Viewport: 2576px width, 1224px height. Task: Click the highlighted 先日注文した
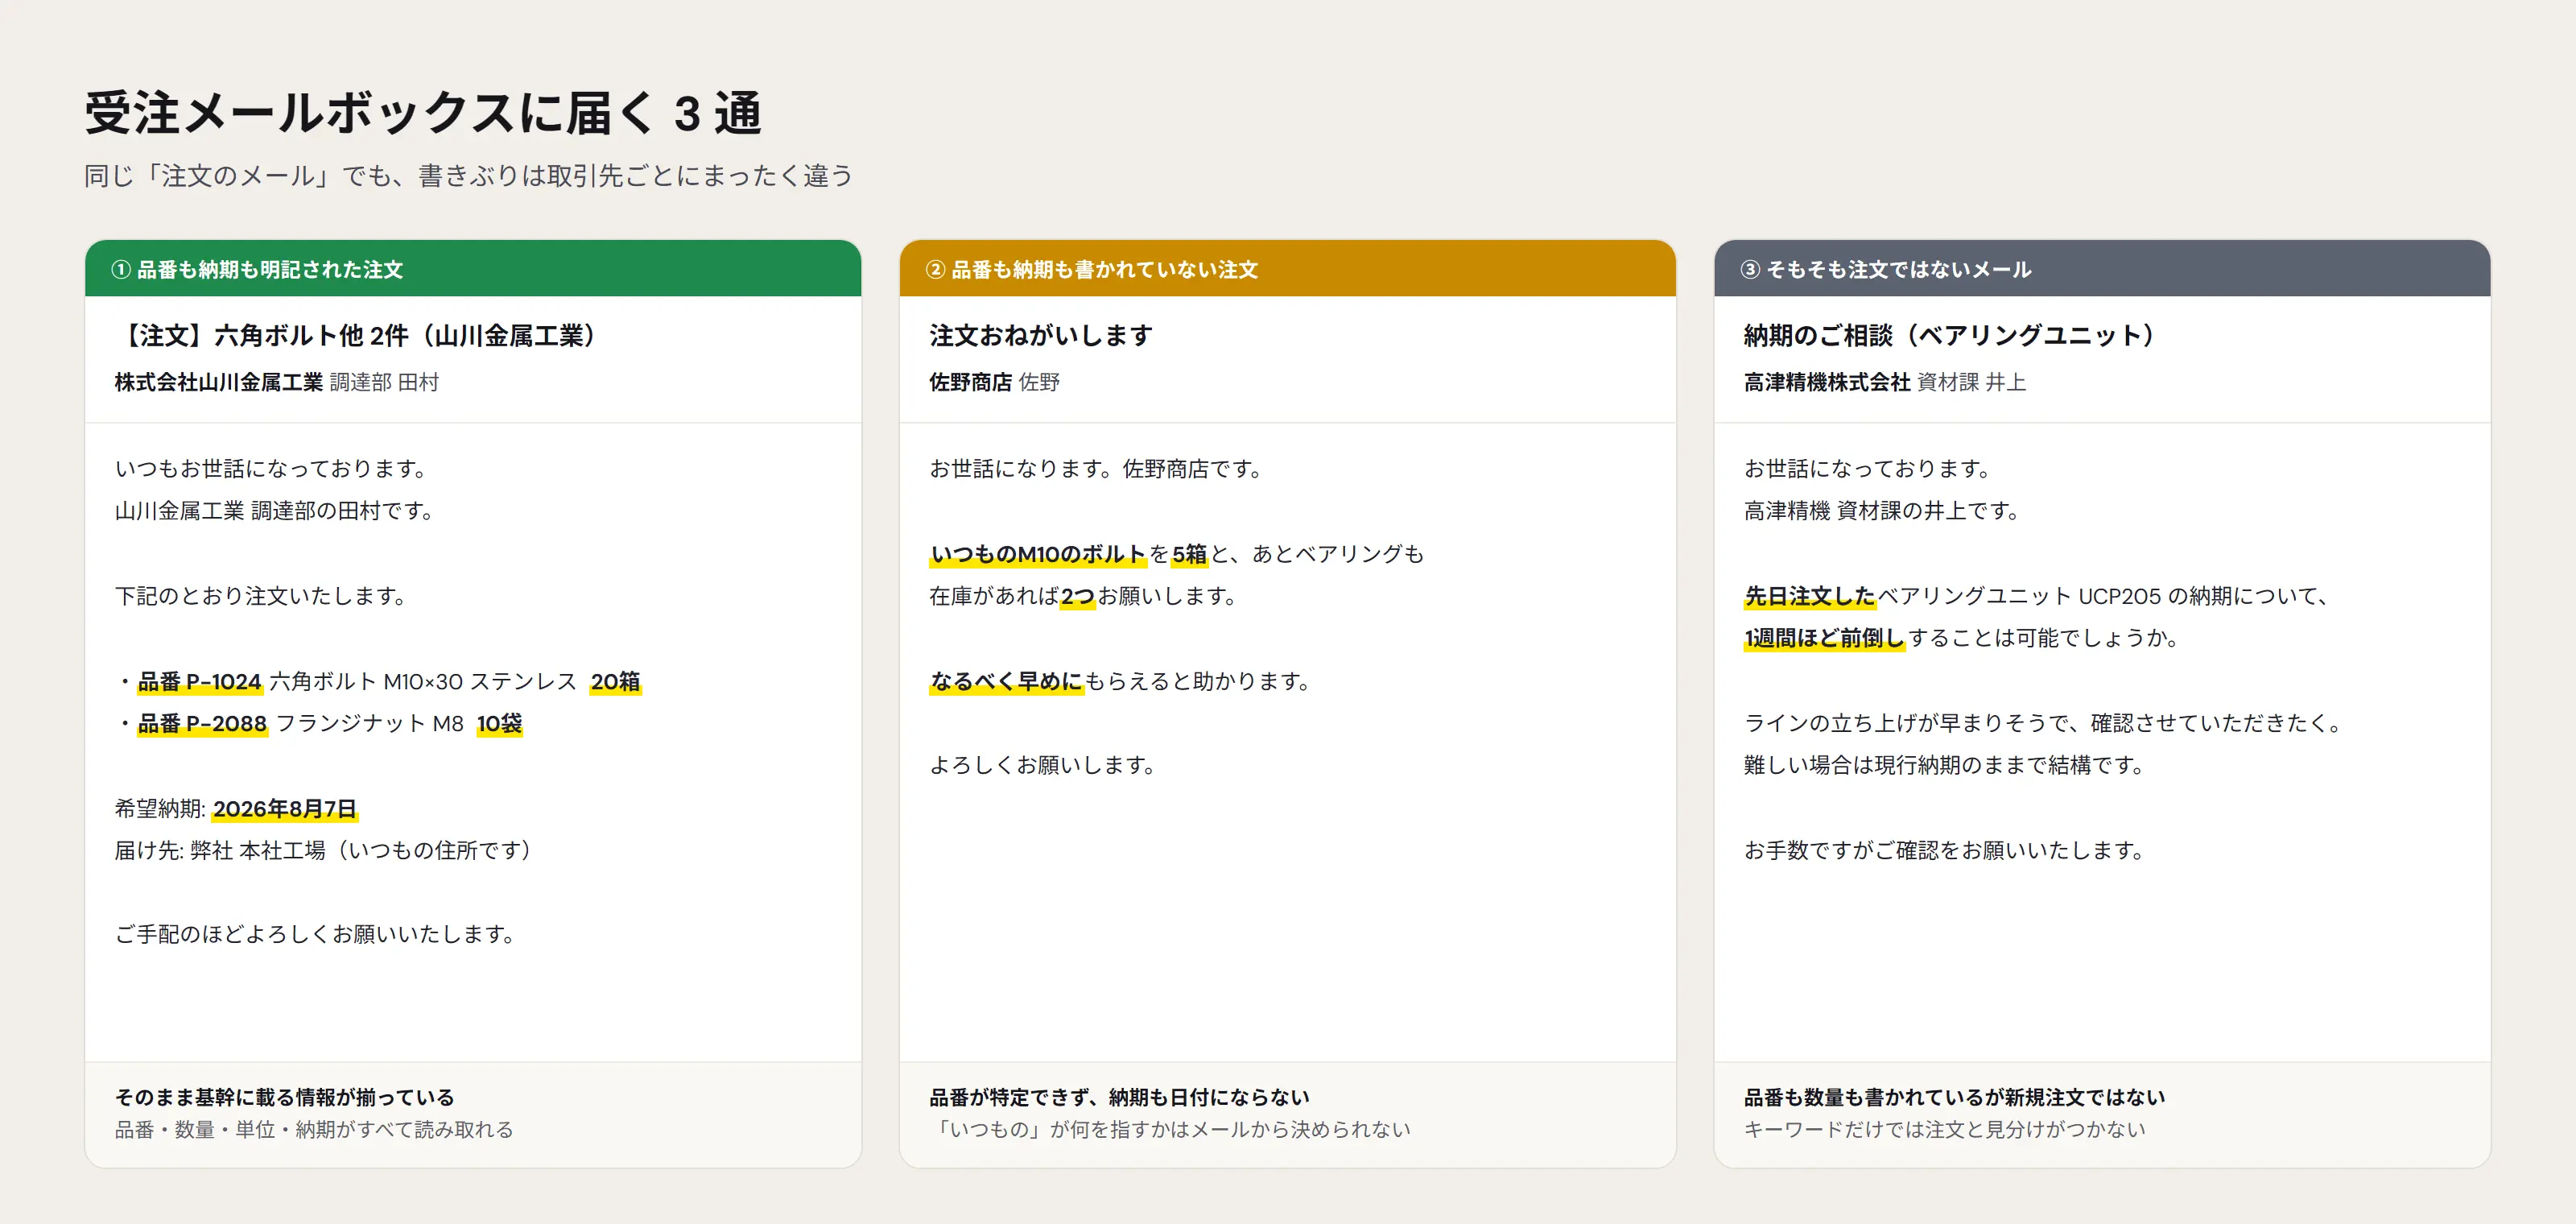tap(1810, 597)
